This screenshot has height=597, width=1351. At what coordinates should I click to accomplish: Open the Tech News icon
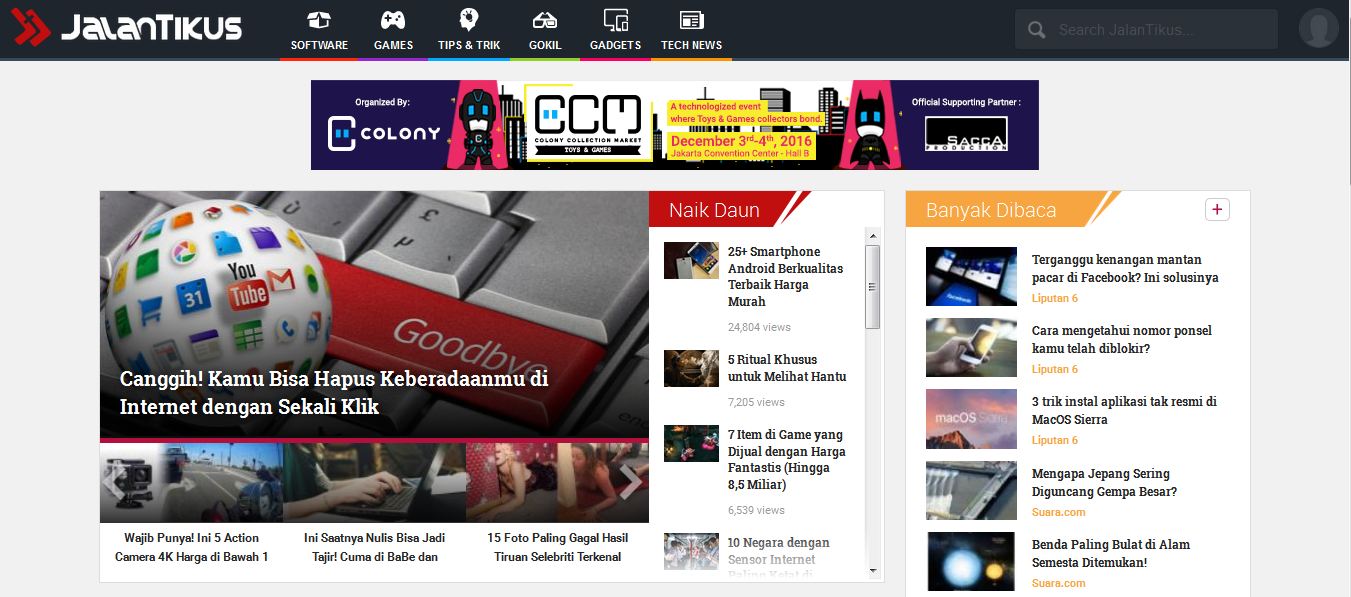(x=691, y=19)
